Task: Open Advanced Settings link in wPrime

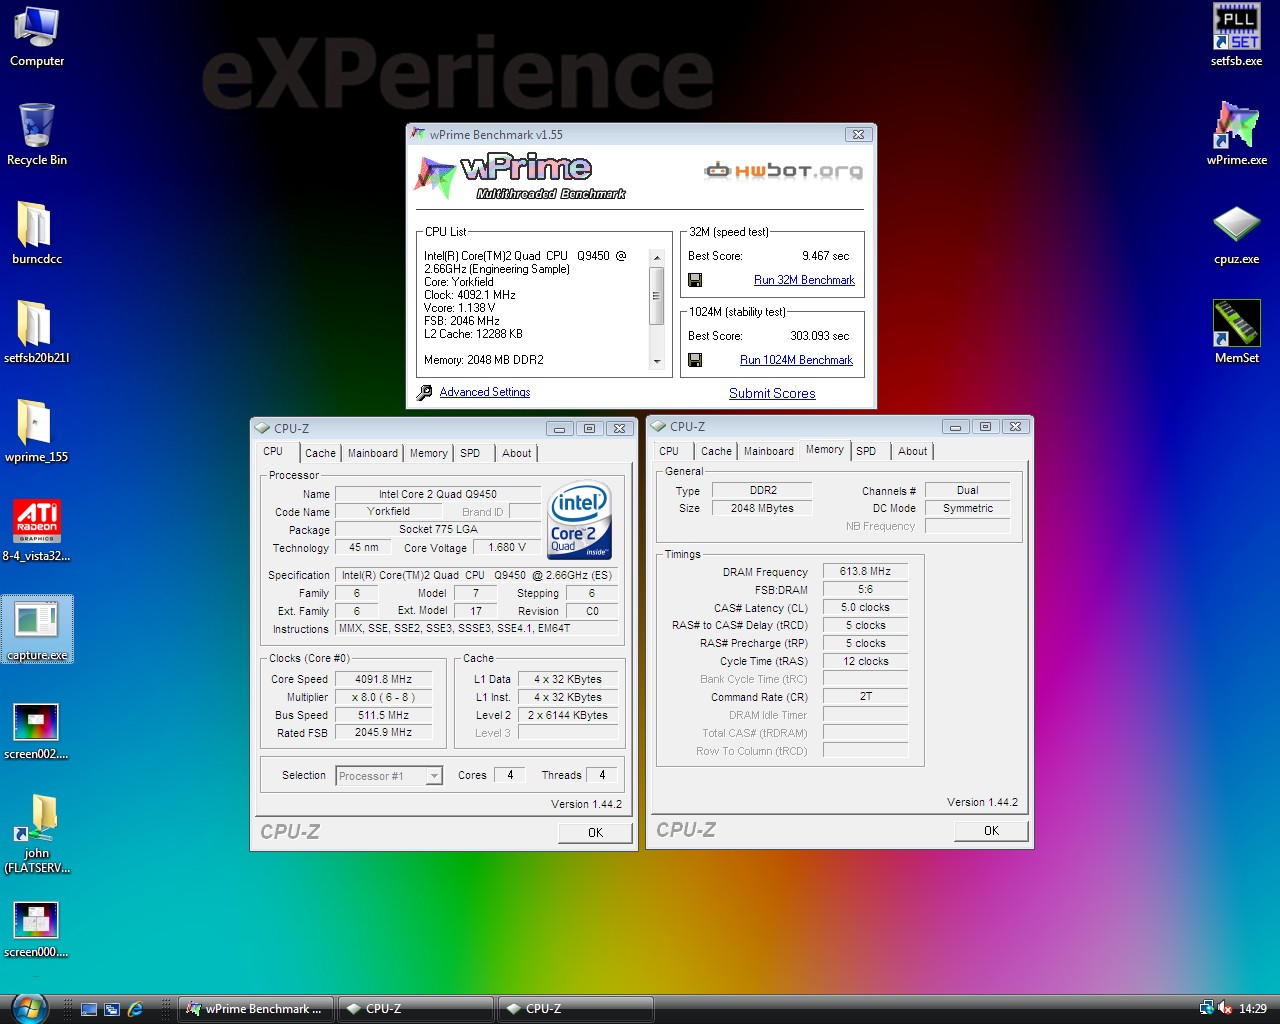Action: click(485, 392)
